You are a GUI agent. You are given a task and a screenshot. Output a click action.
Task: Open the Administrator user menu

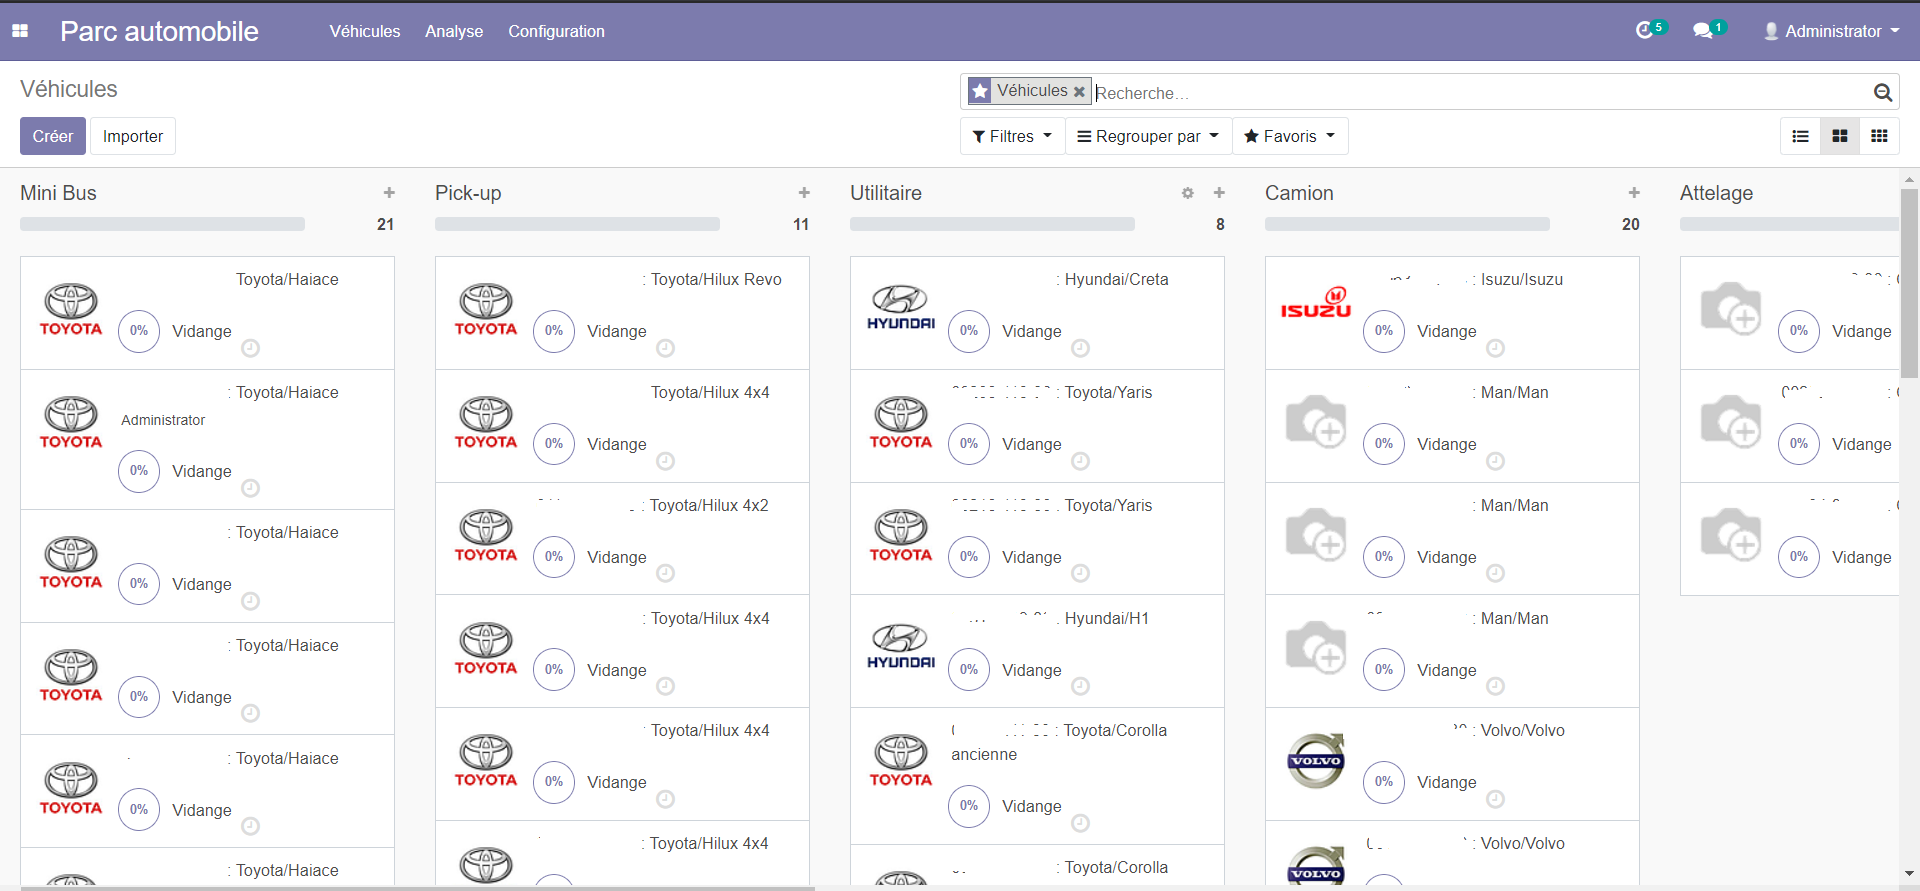(1831, 31)
